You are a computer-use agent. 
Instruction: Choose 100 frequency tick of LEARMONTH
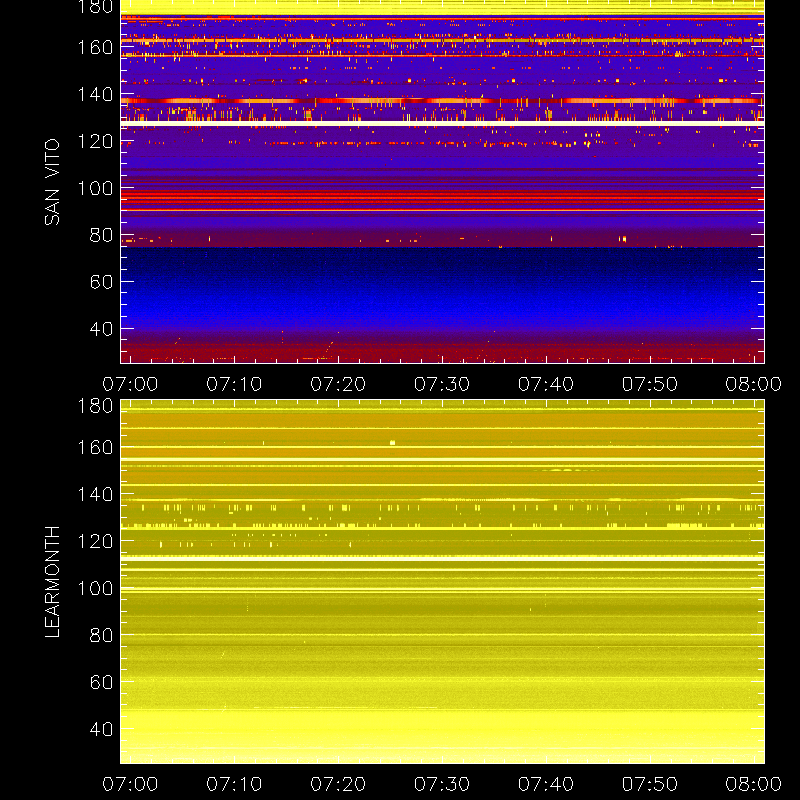tap(95, 589)
